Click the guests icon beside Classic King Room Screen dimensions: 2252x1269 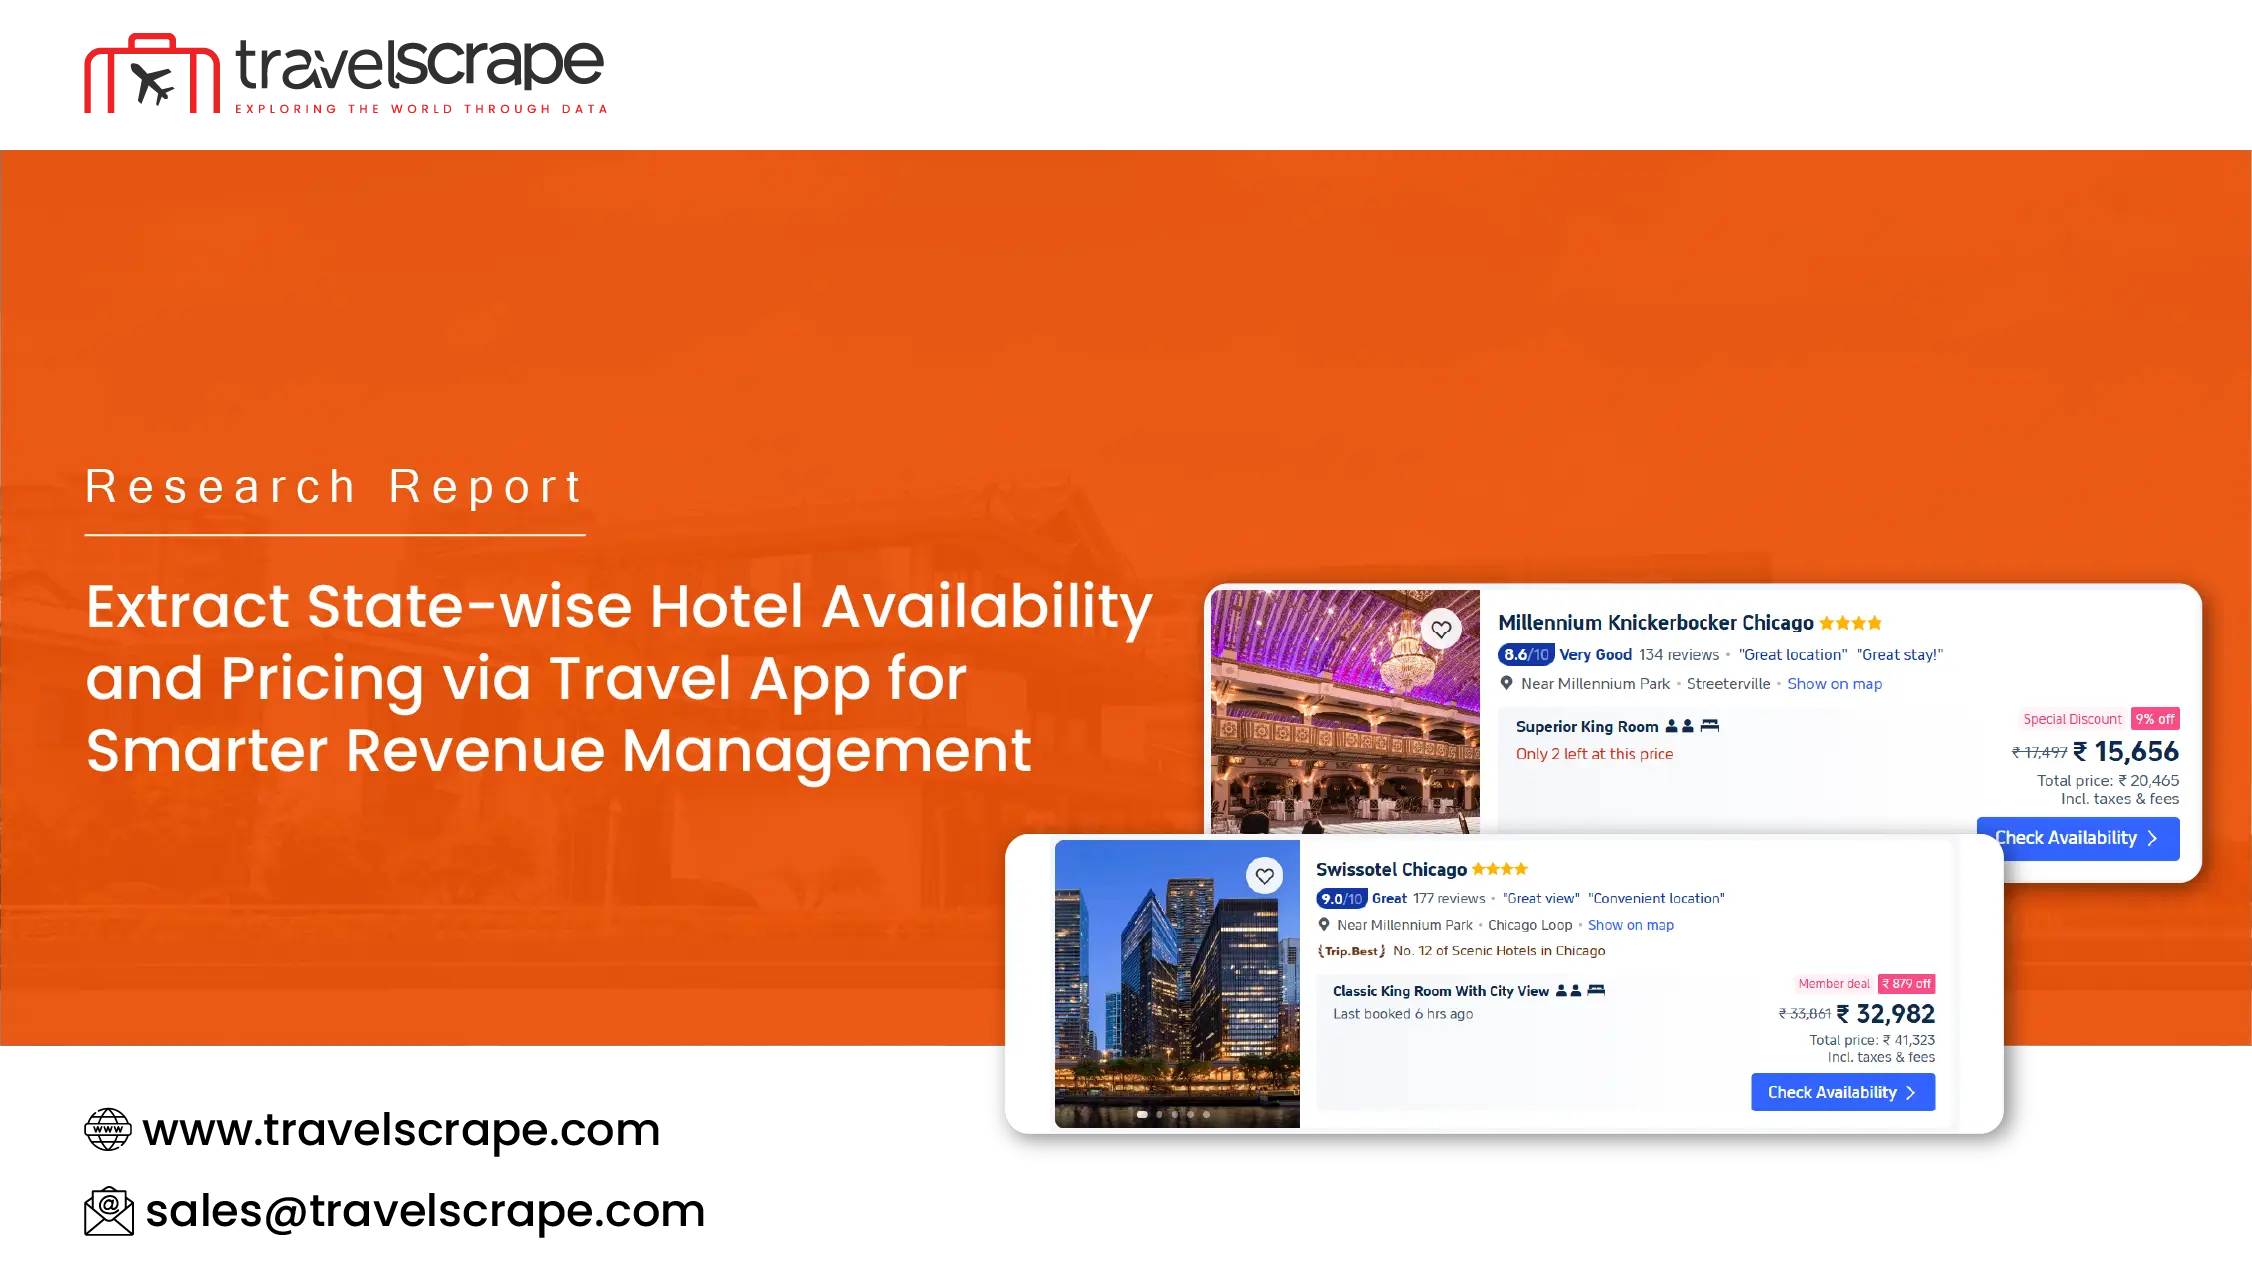click(1568, 991)
